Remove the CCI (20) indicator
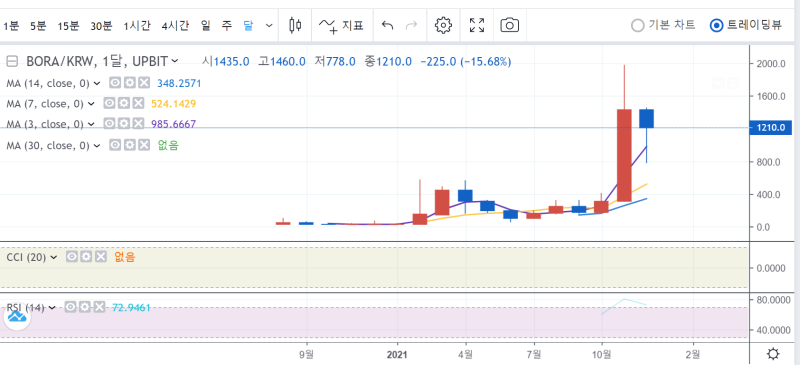Image resolution: width=800 pixels, height=365 pixels. tap(101, 257)
